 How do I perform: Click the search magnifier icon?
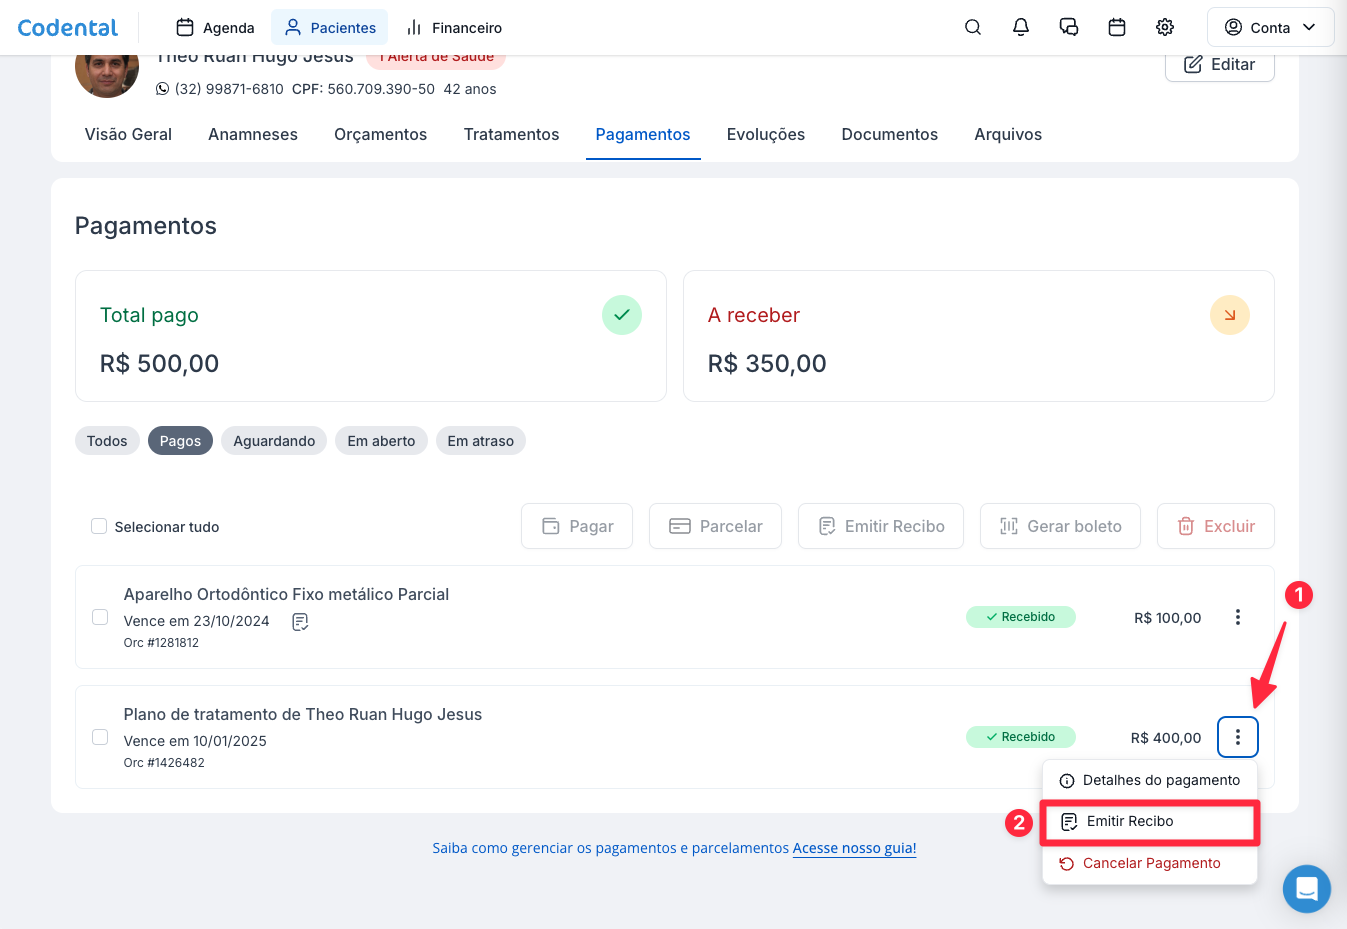pyautogui.click(x=972, y=27)
